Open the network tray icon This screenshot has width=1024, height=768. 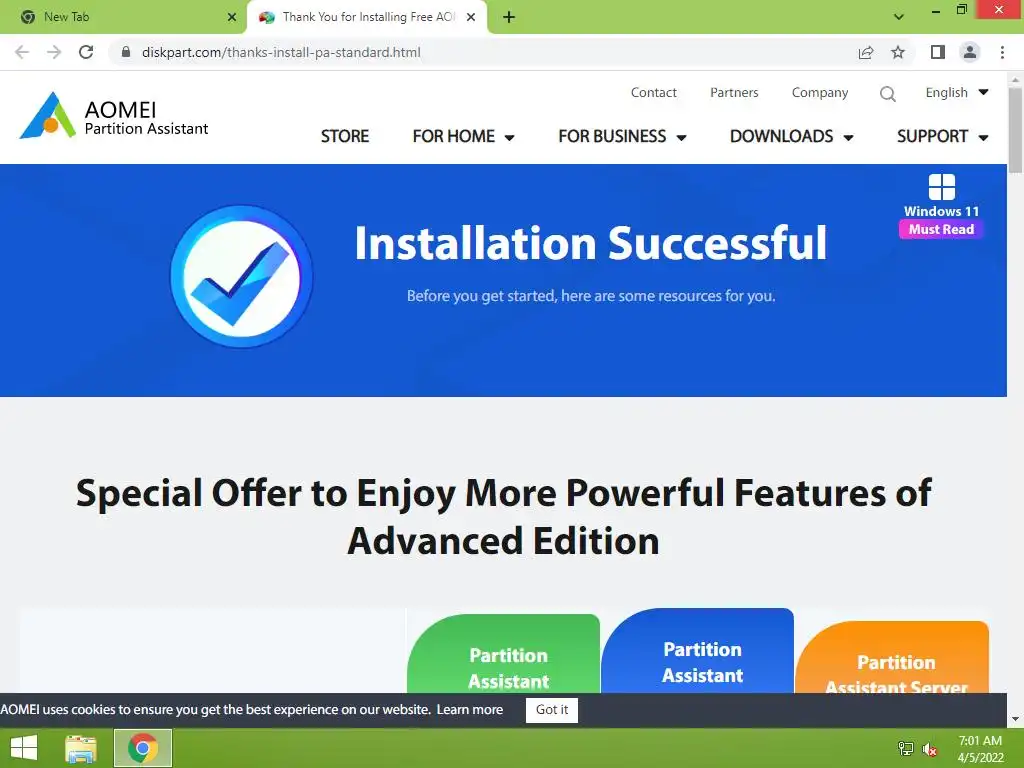click(x=906, y=748)
